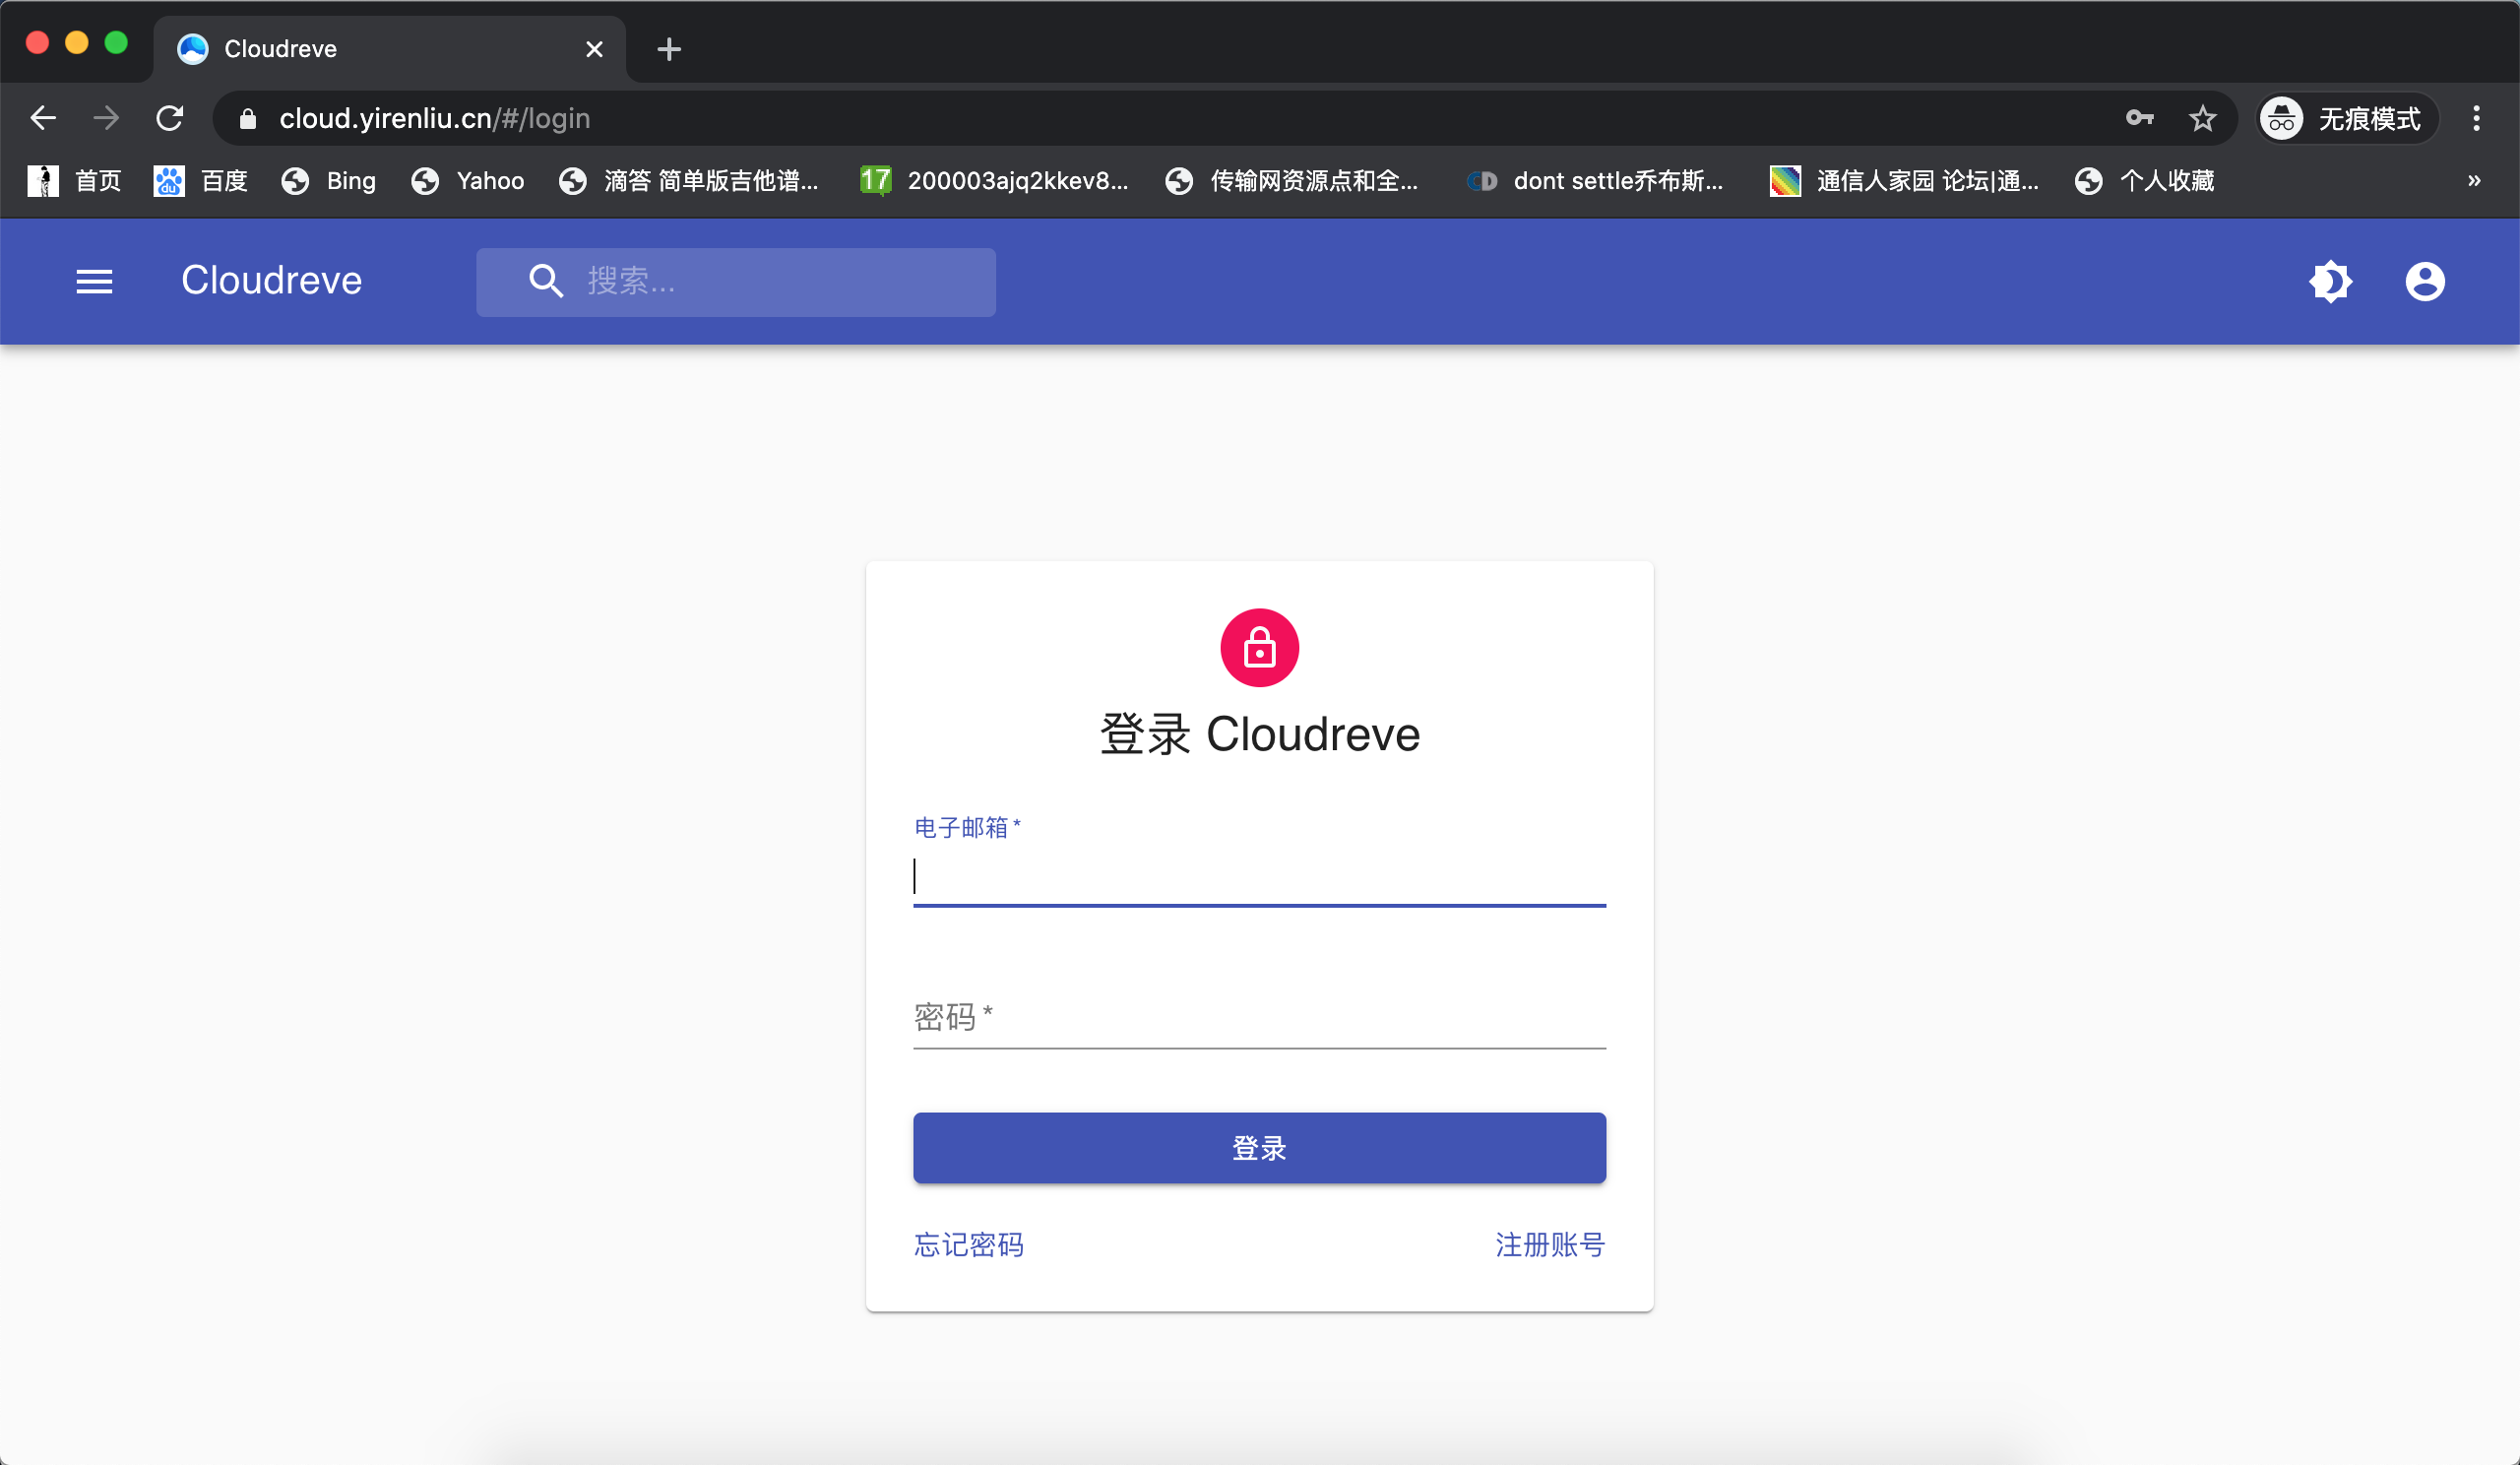Open a new tab with the plus button
The width and height of the screenshot is (2520, 1465).
[x=669, y=49]
